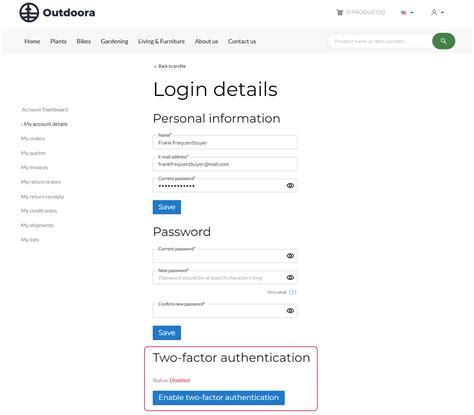Save the personal information form
The width and height of the screenshot is (474, 415).
(x=167, y=207)
